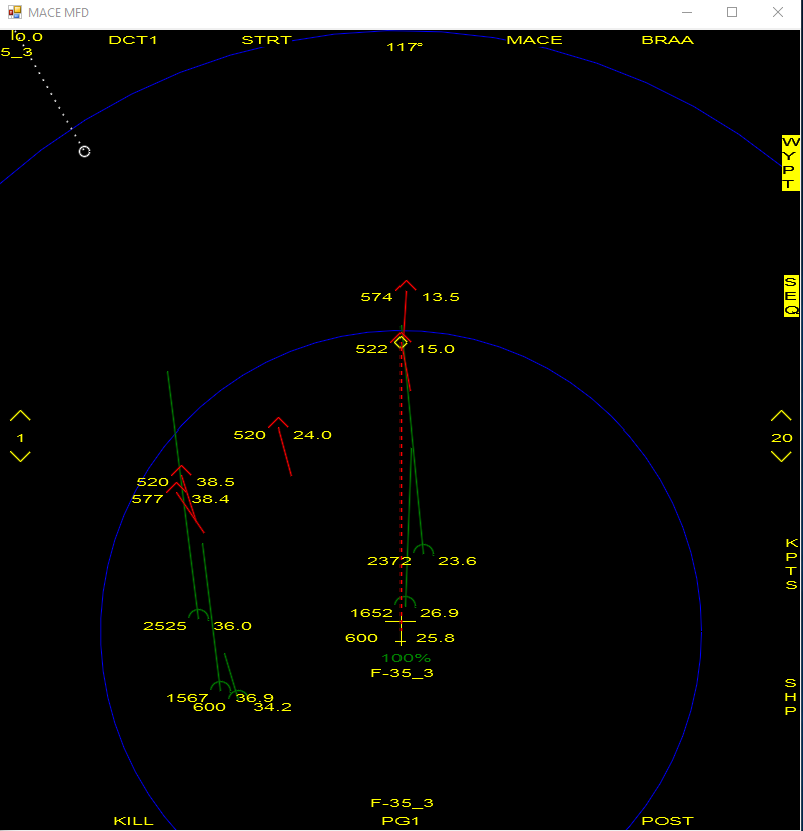Viewport: 803px width, 831px height.
Task: Select the friendly track symbol labeled 2372 23.6
Action: pos(423,550)
